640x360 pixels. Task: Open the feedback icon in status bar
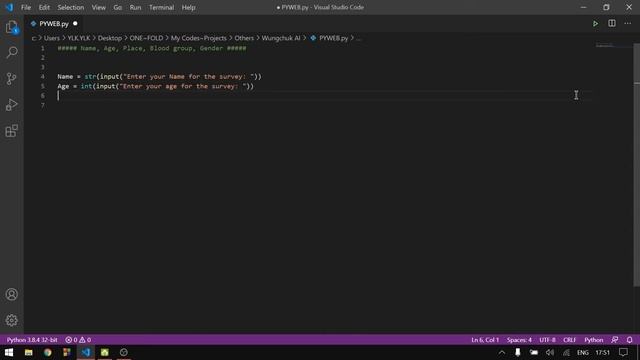(615, 340)
